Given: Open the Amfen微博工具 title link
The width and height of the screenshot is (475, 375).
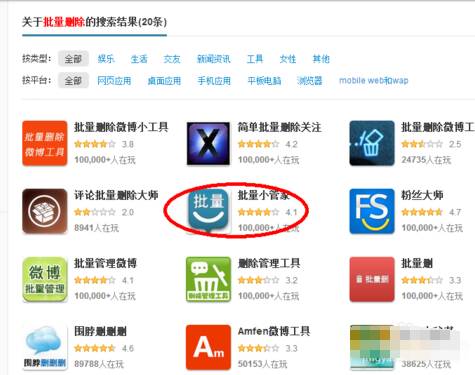Looking at the screenshot, I should 274,331.
